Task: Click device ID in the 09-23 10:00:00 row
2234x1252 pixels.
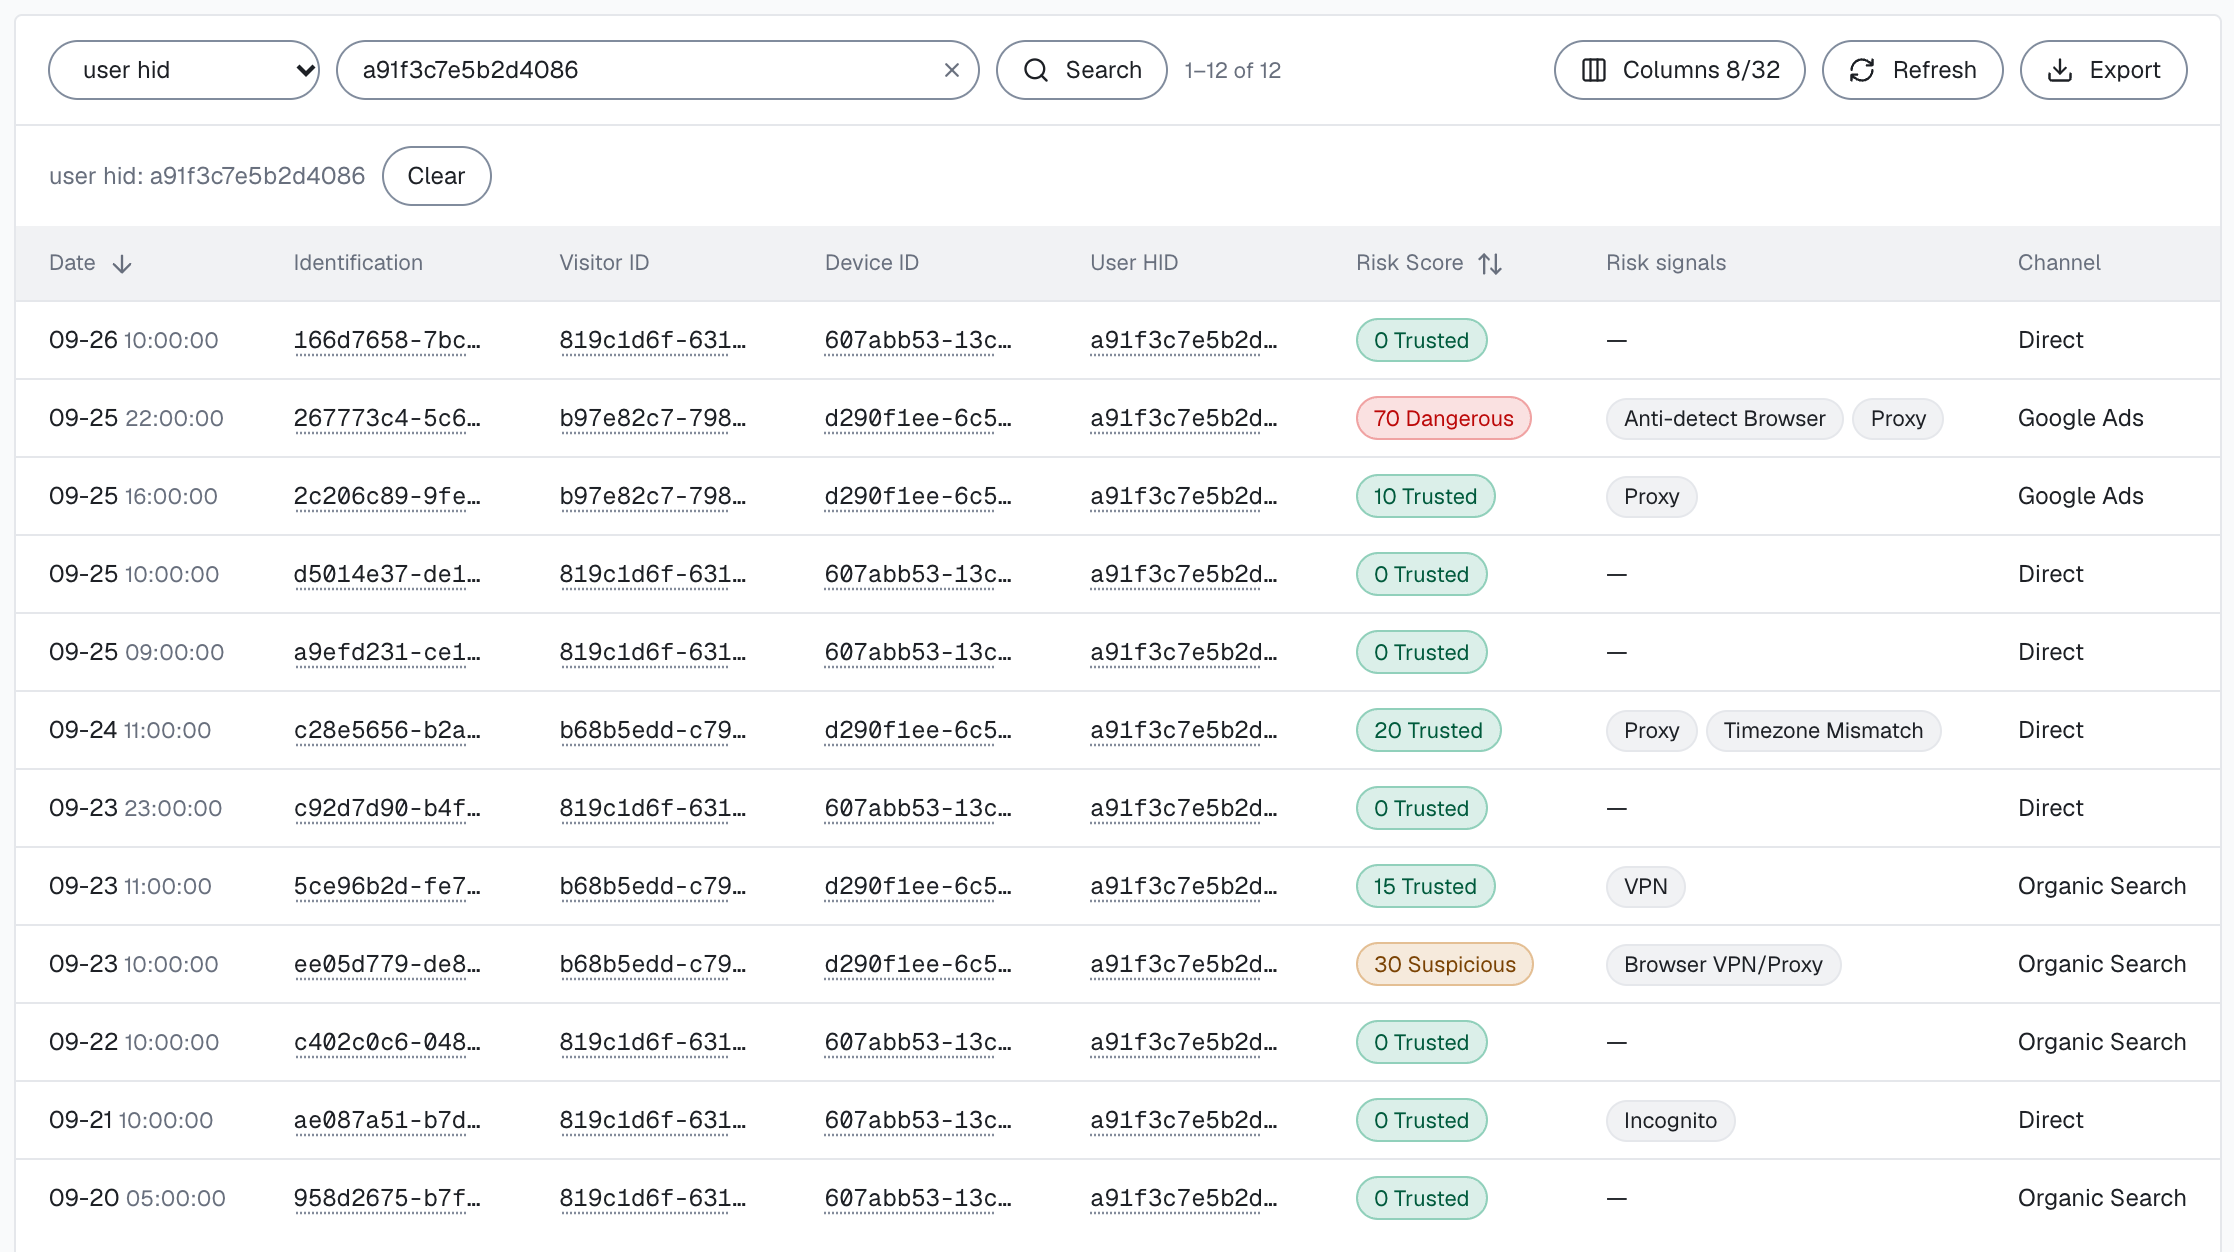Action: click(x=918, y=964)
